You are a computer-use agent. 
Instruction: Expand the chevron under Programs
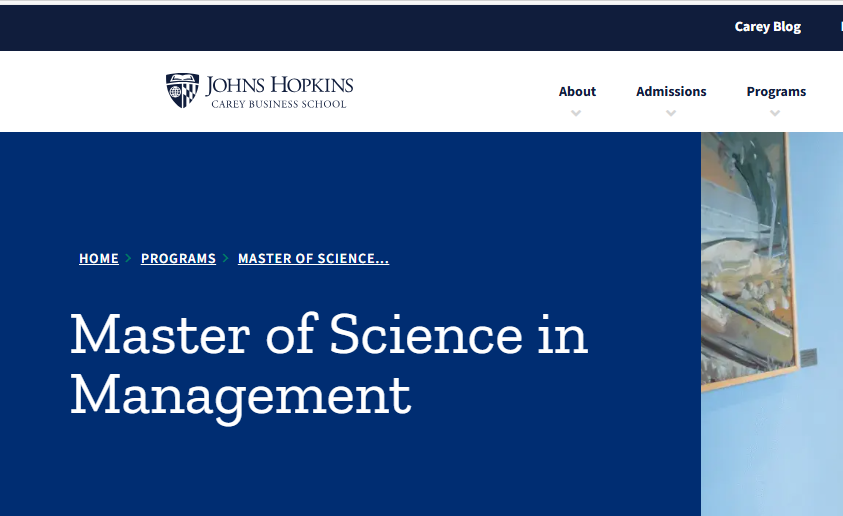pyautogui.click(x=775, y=113)
